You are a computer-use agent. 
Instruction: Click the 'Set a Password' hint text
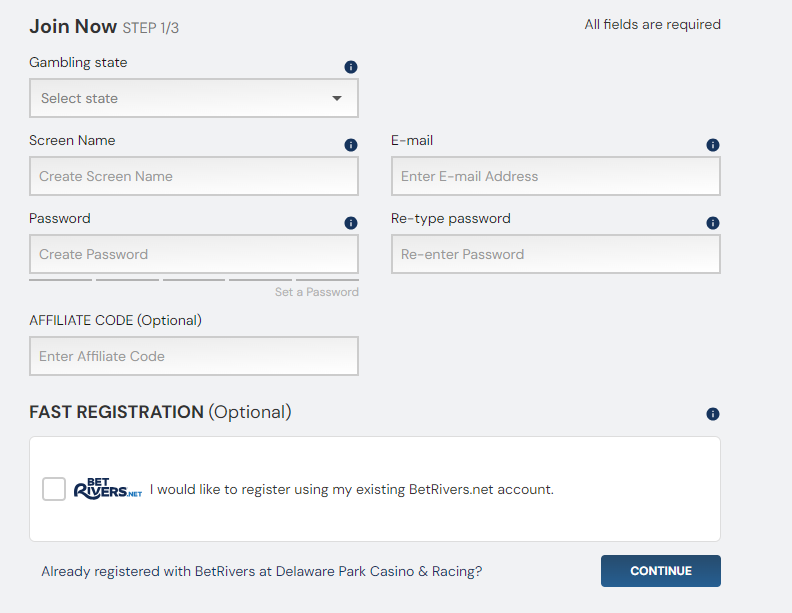point(317,292)
